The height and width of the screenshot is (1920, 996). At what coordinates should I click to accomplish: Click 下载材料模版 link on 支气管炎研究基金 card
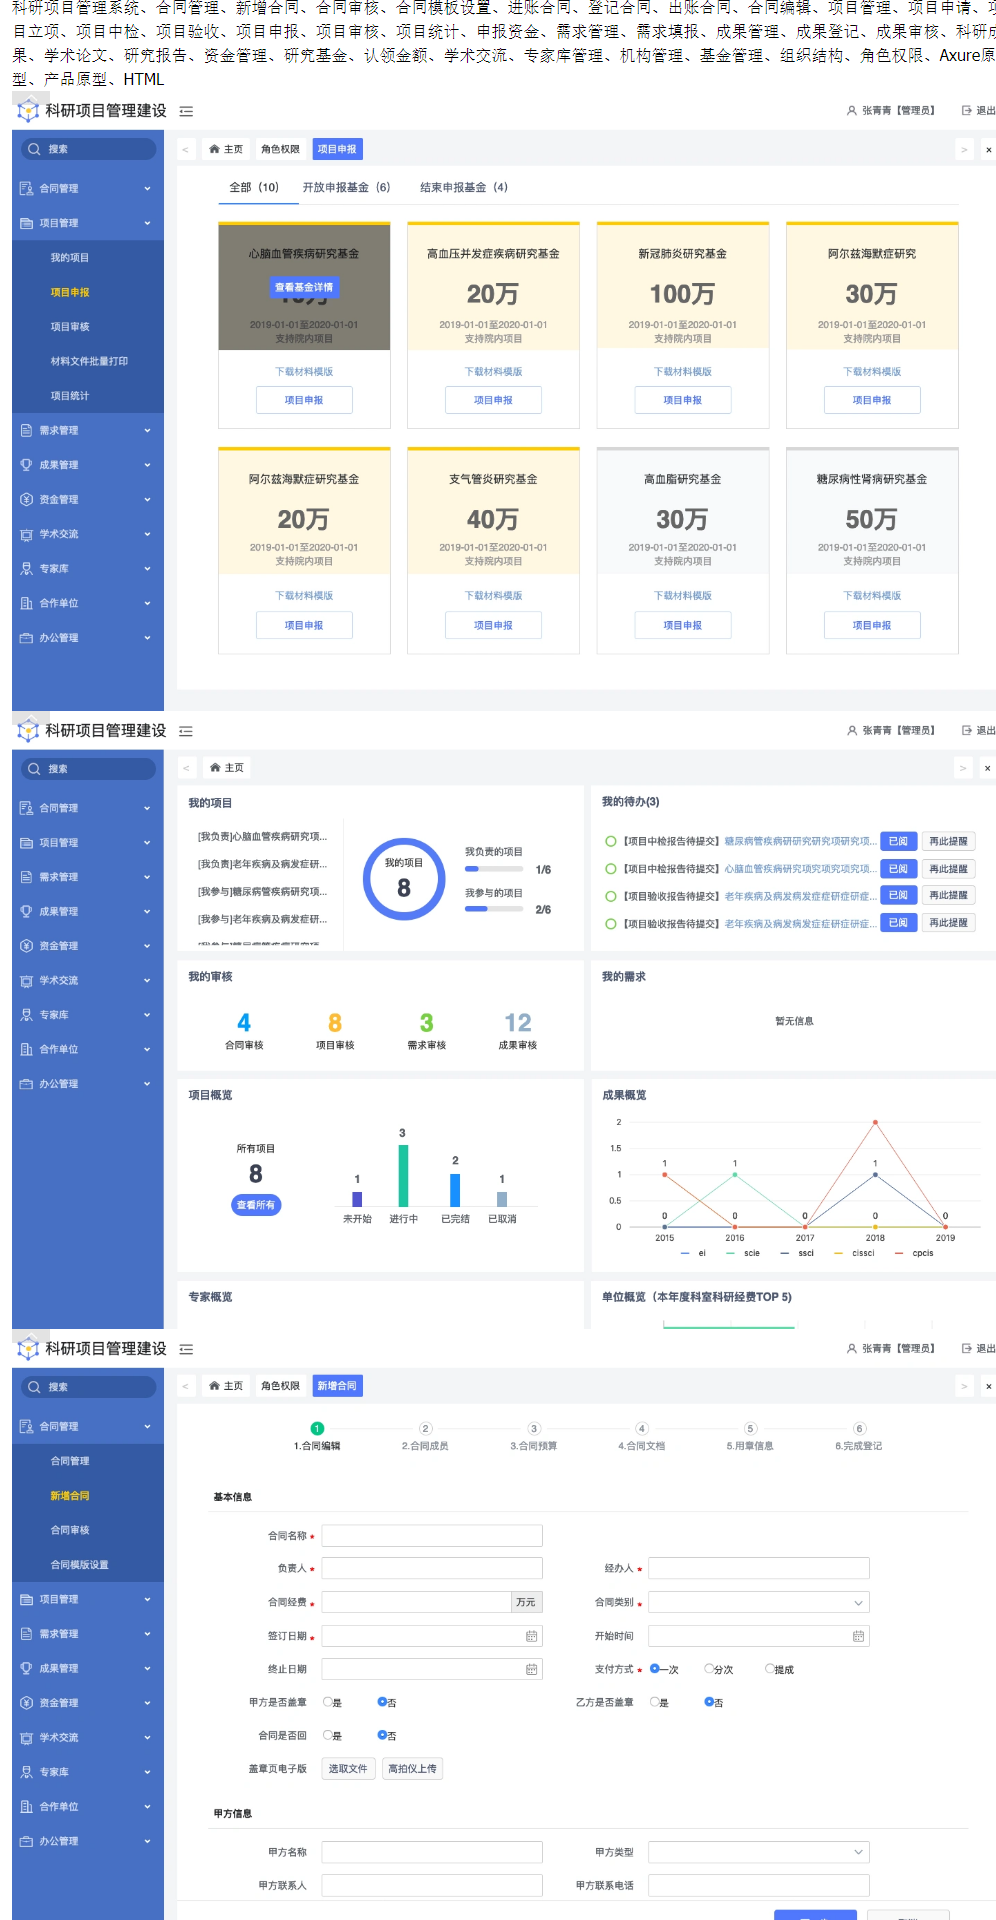pos(493,595)
